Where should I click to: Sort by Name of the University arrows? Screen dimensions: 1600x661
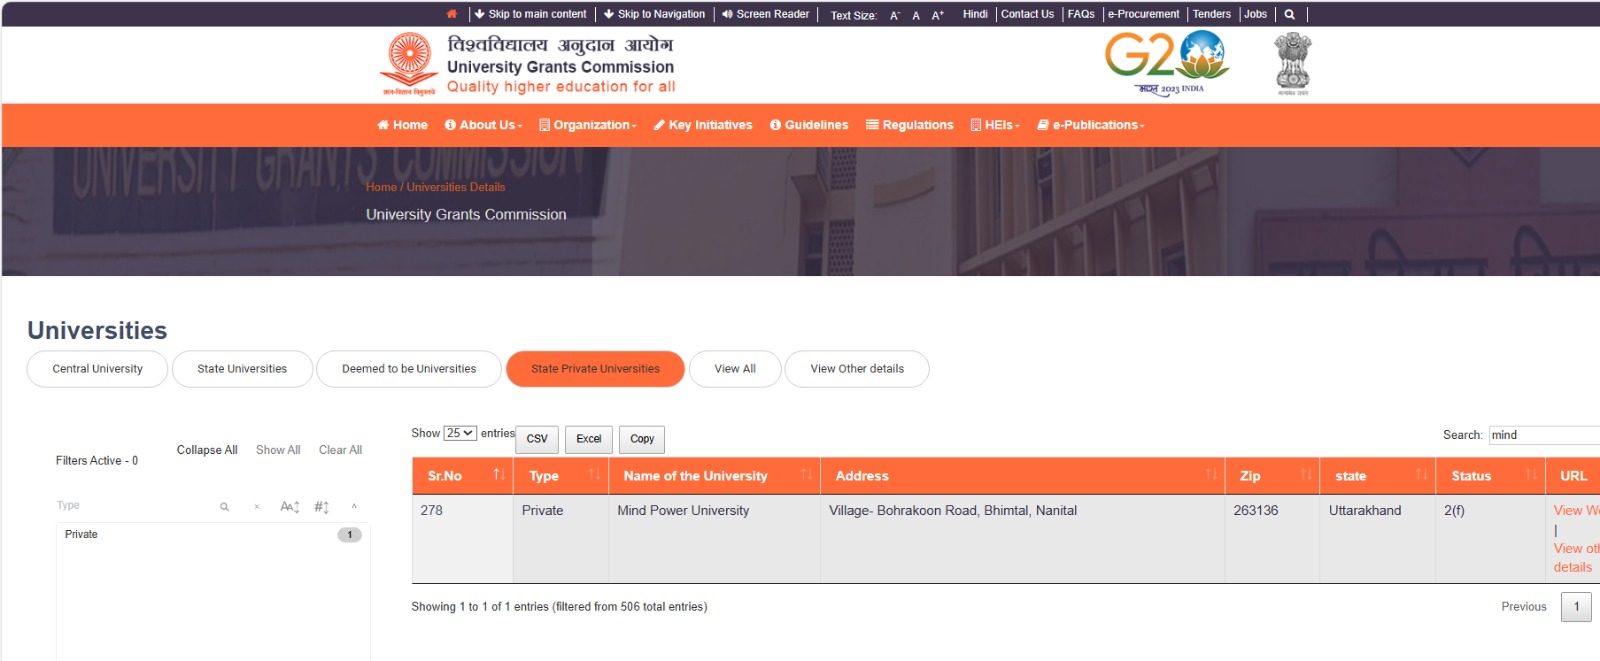tap(807, 474)
